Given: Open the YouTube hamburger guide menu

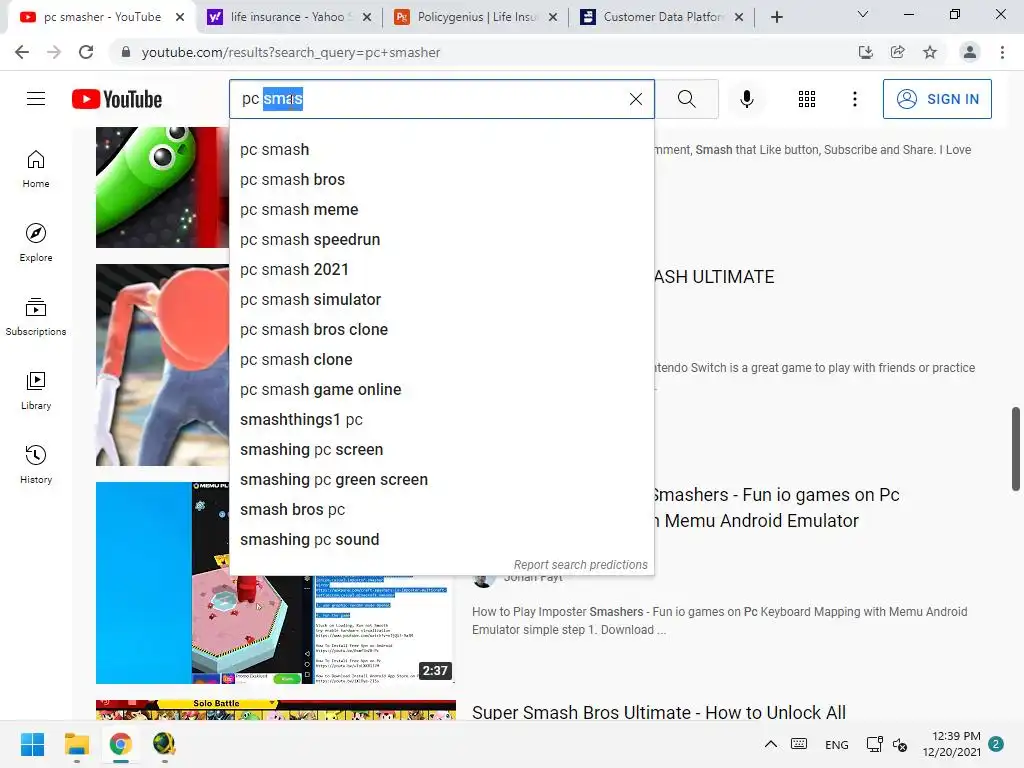Looking at the screenshot, I should (x=36, y=99).
